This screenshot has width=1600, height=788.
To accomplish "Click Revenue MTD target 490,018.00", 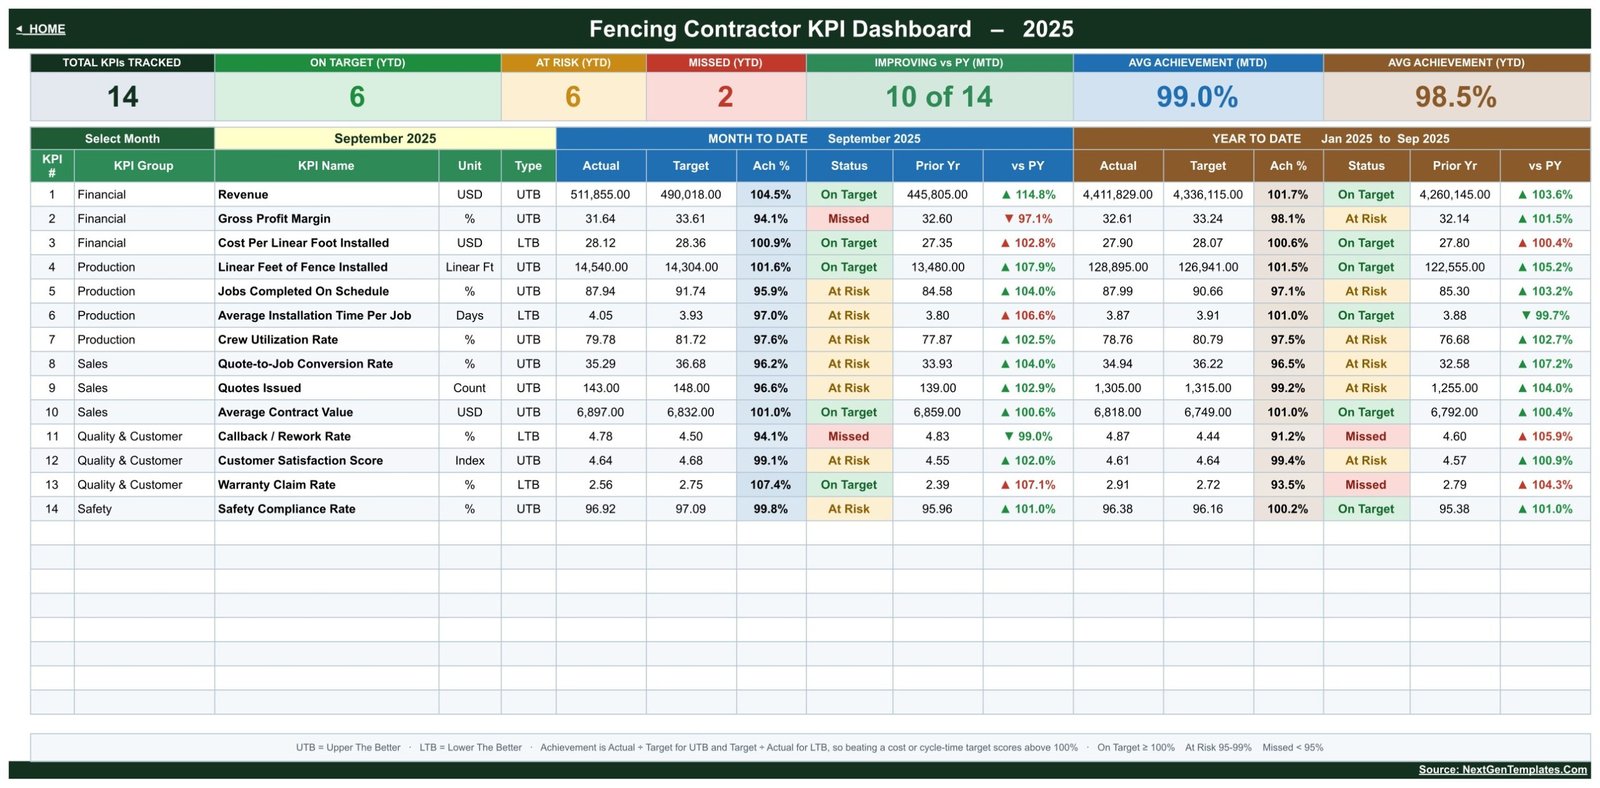I will pos(691,195).
